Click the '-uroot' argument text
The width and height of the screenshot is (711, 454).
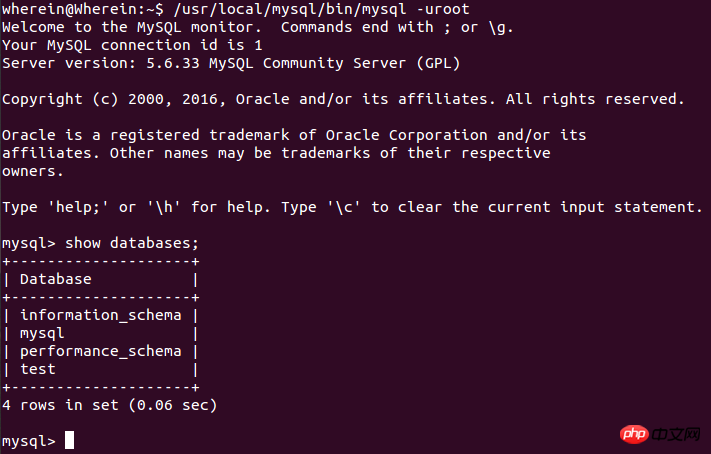coord(442,9)
